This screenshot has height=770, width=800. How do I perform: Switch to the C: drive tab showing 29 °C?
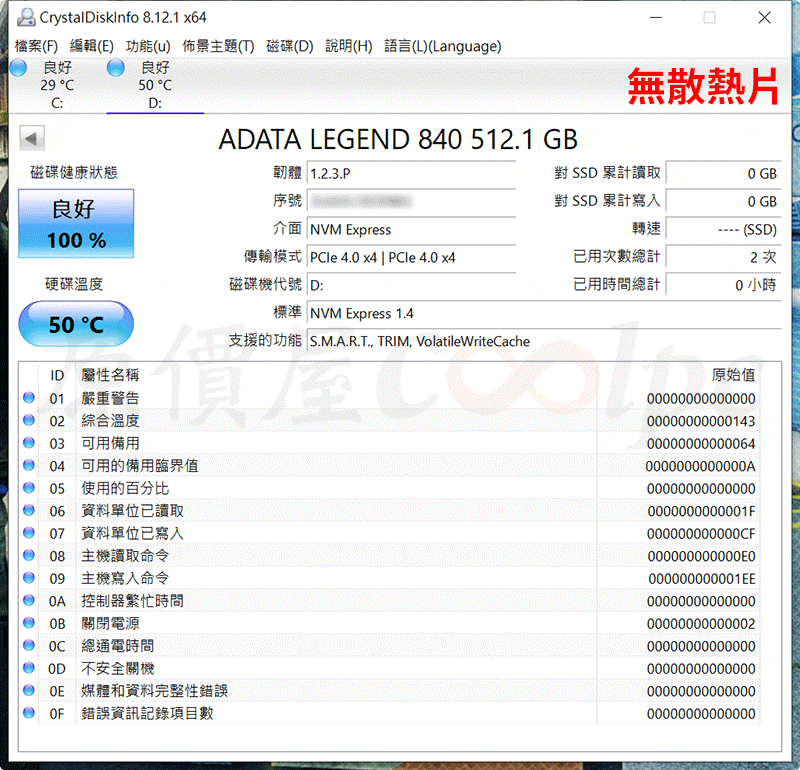tap(57, 85)
